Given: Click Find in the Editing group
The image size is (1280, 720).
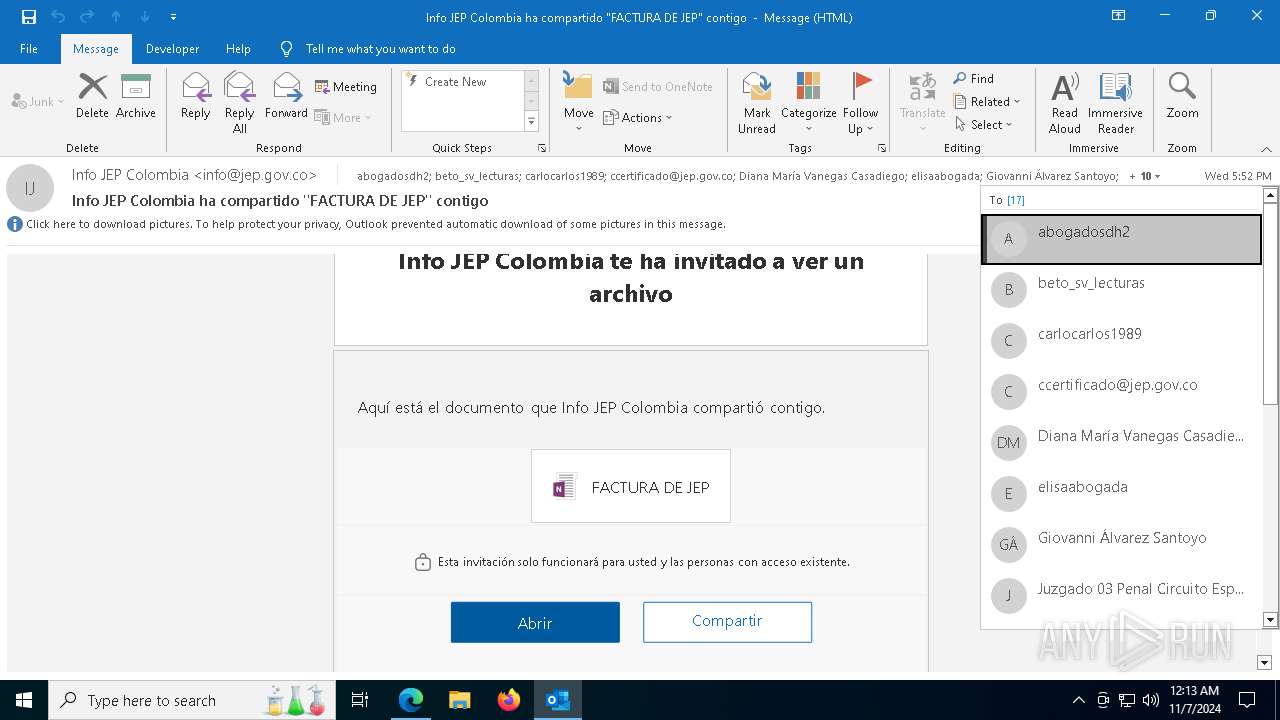Looking at the screenshot, I should 974,79.
